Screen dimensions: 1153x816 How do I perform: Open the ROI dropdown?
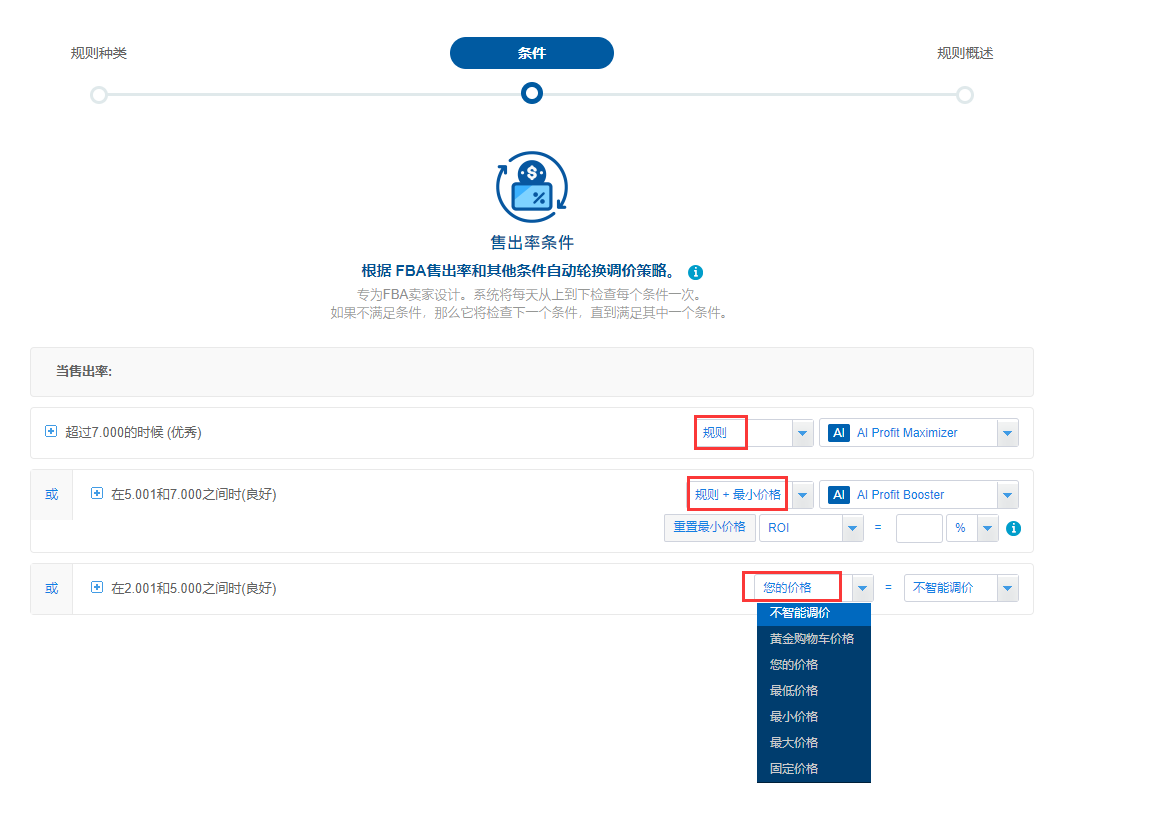[x=810, y=528]
